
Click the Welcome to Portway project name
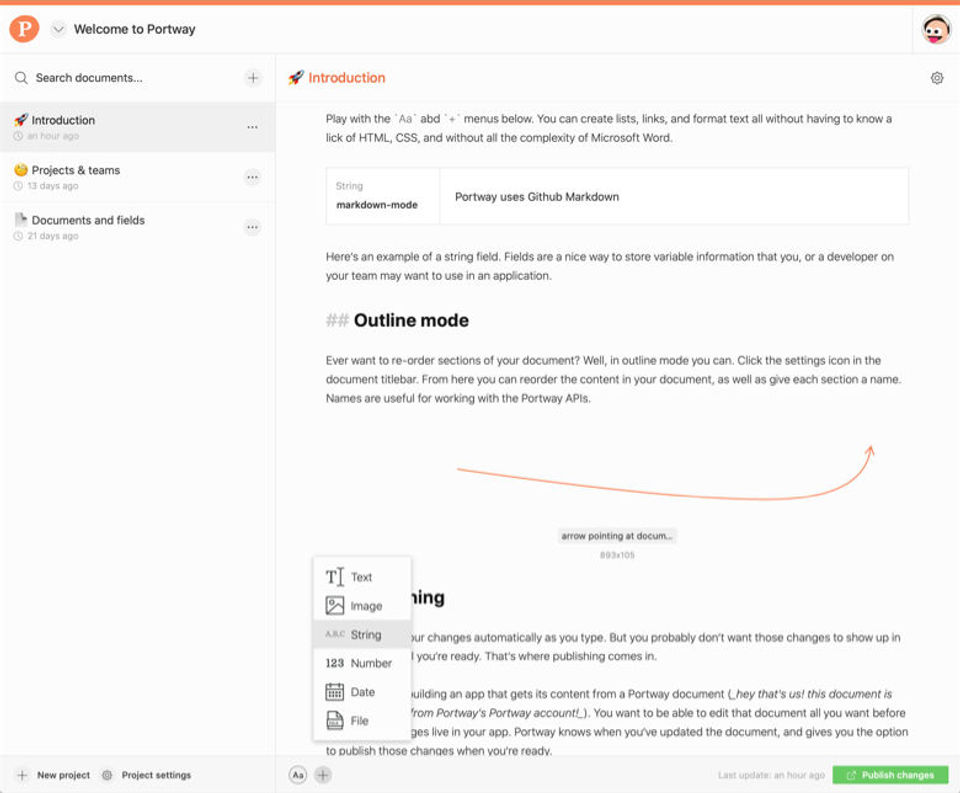(135, 29)
